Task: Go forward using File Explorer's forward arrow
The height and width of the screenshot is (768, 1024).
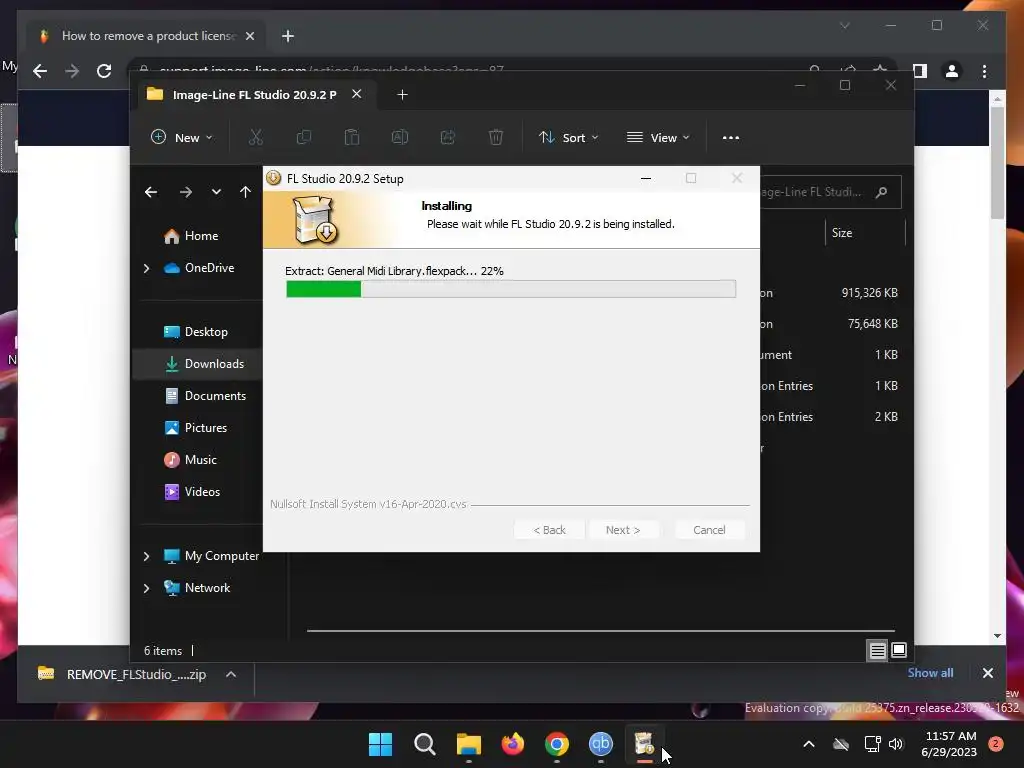Action: click(x=185, y=192)
